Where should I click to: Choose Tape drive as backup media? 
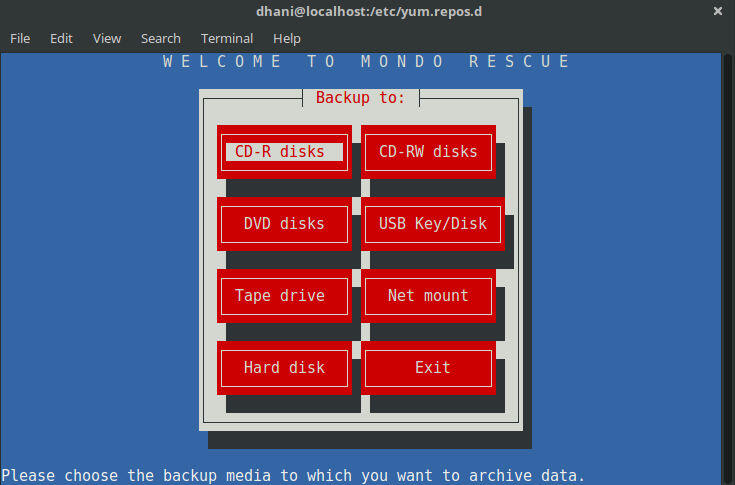click(284, 296)
